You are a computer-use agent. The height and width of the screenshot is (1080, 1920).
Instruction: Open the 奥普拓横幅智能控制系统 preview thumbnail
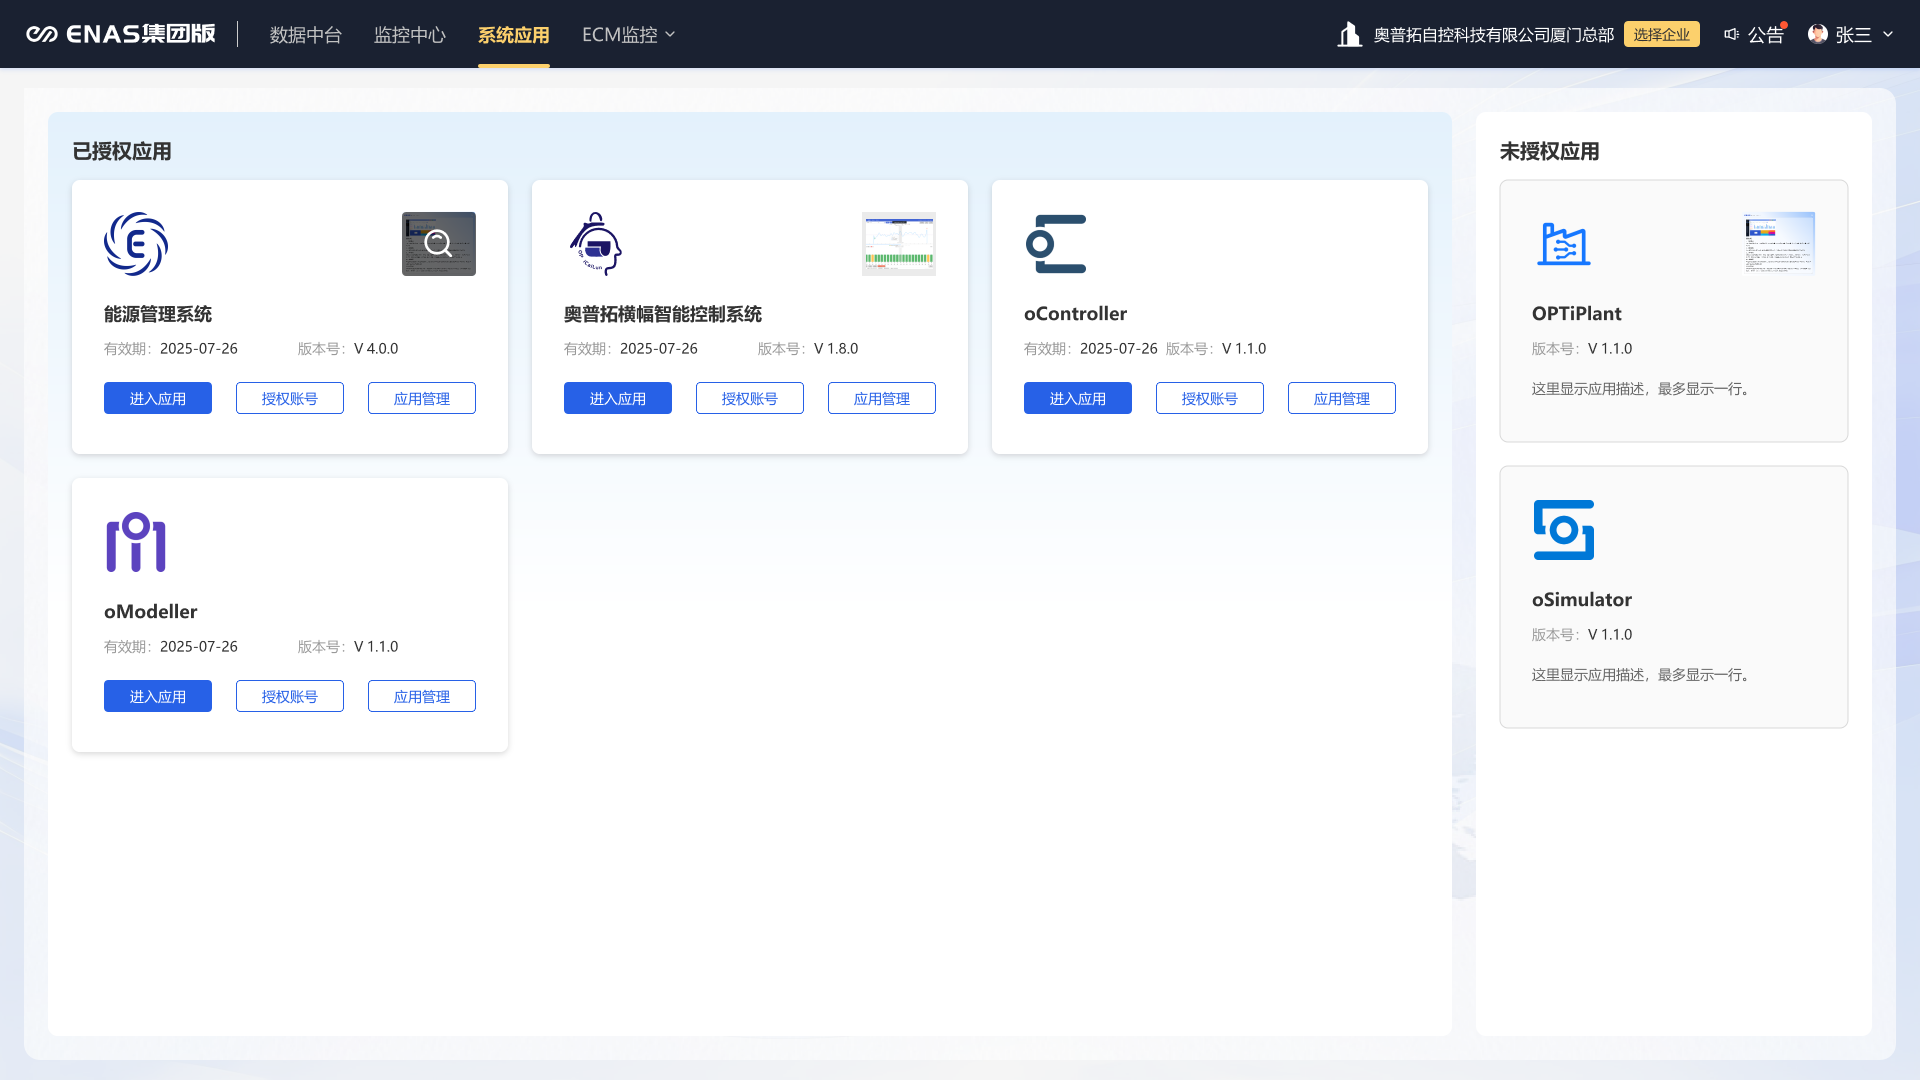(x=899, y=244)
